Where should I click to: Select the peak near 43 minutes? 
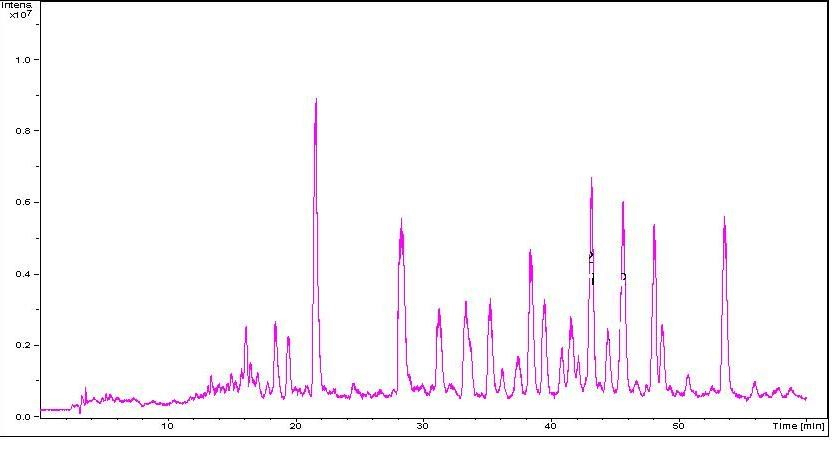tap(591, 182)
